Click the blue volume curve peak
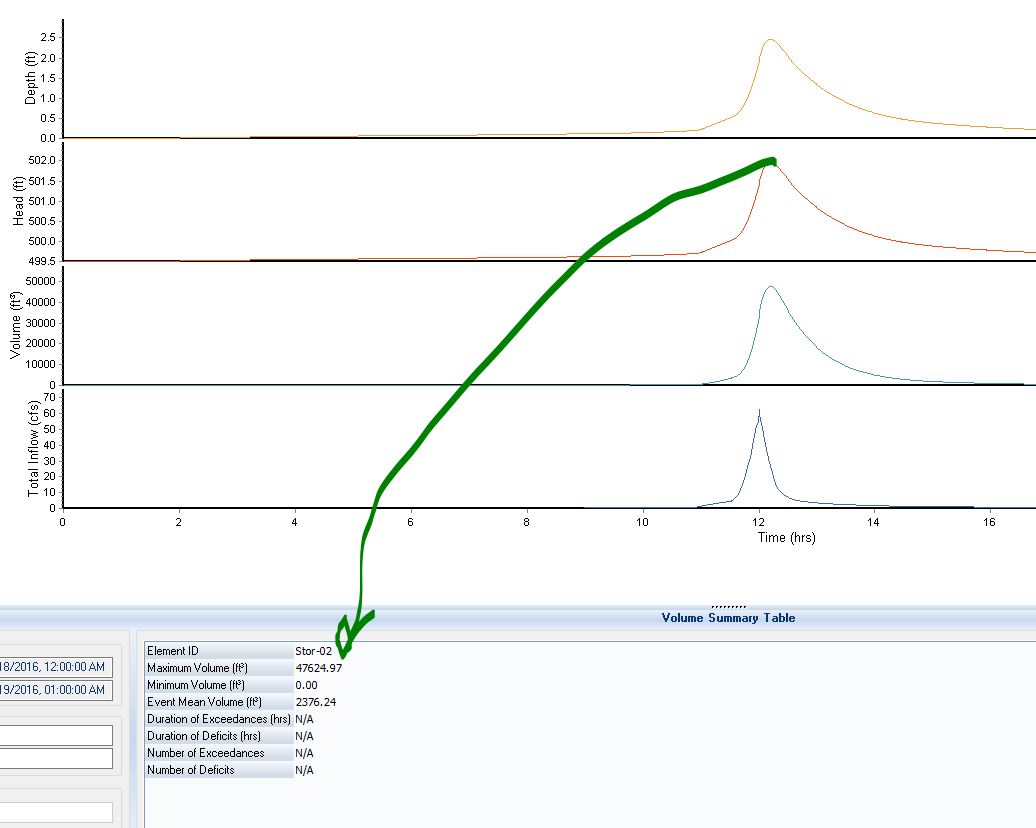The width and height of the screenshot is (1036, 828). coord(770,287)
